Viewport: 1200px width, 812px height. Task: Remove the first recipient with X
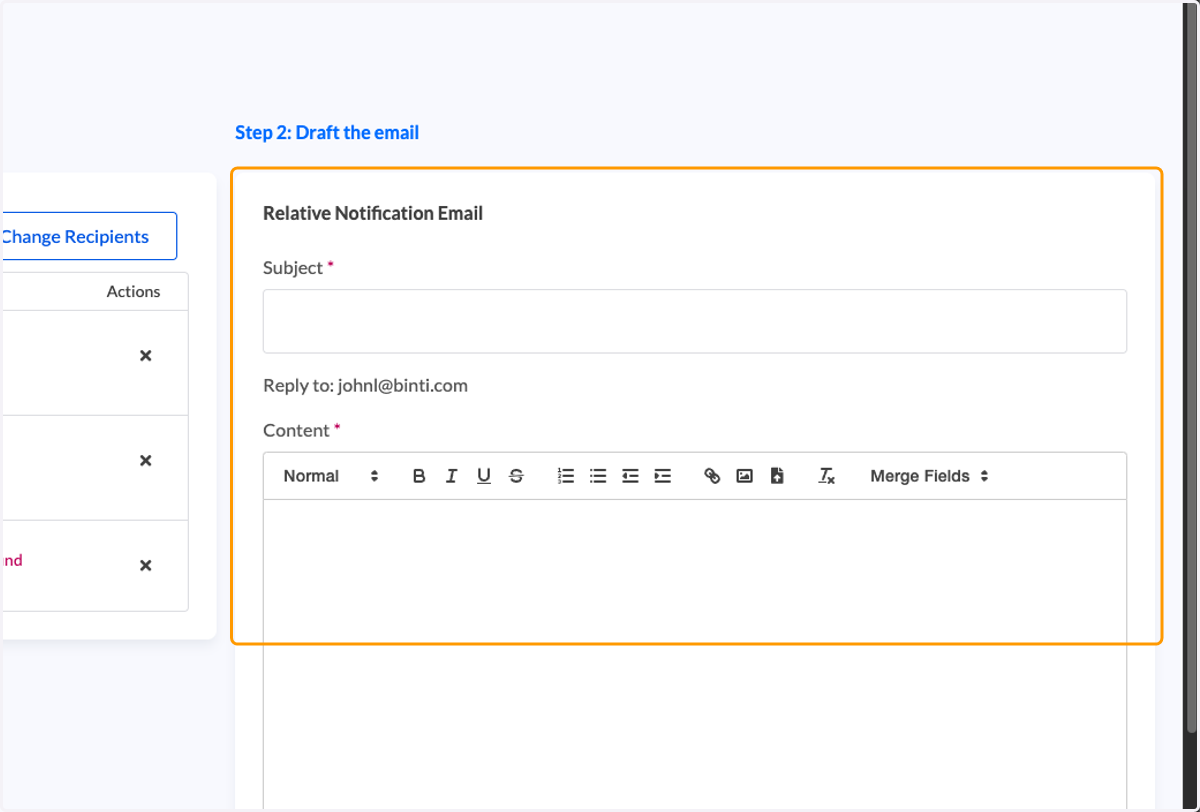(x=145, y=356)
